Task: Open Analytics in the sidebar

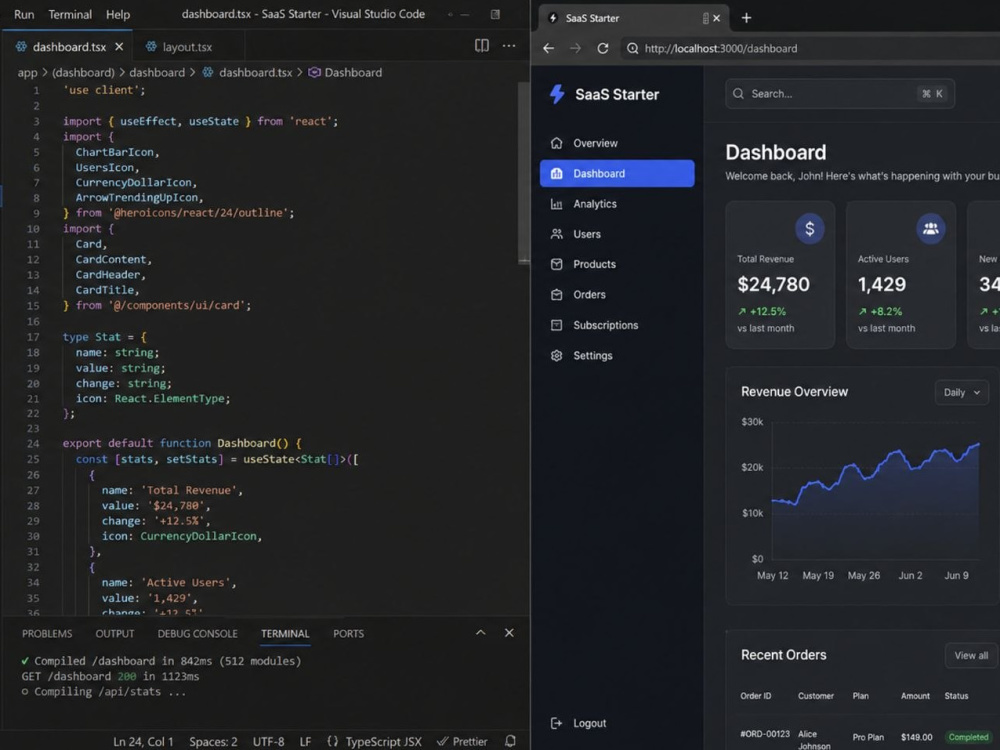Action: (x=617, y=204)
